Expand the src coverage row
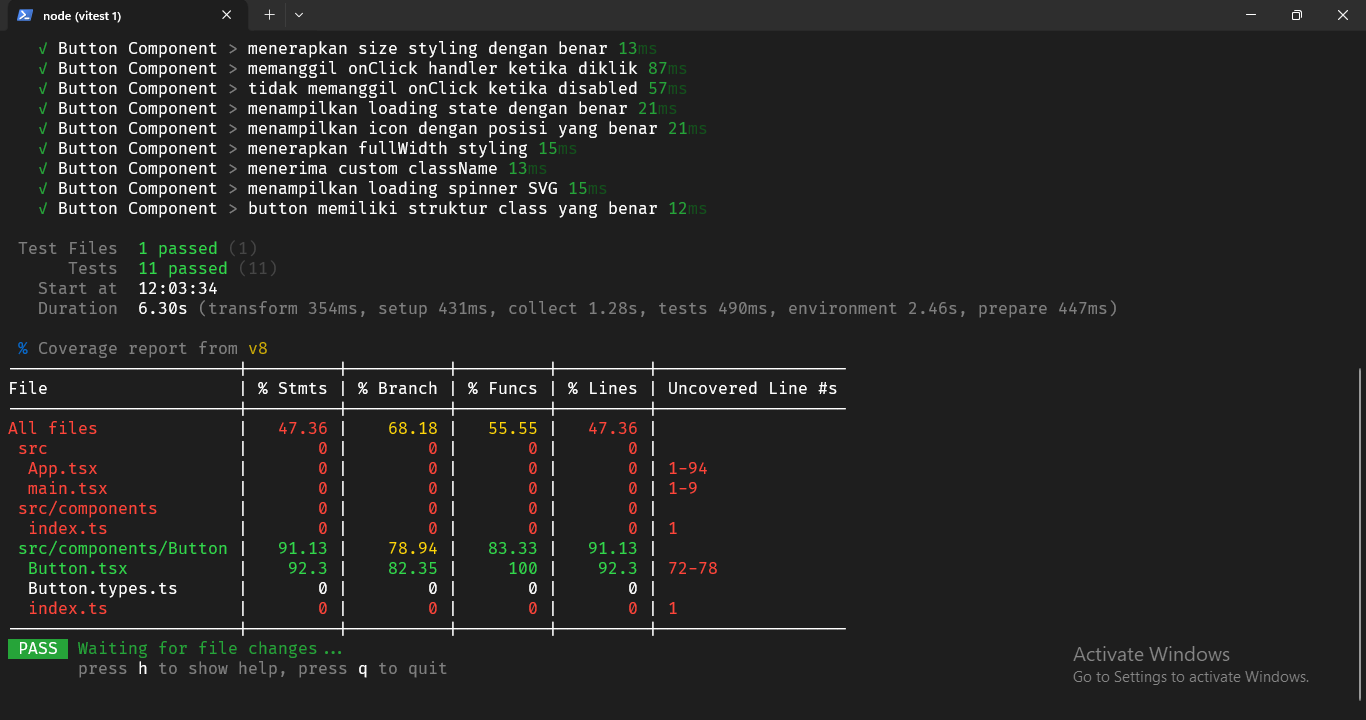The height and width of the screenshot is (720, 1366). pyautogui.click(x=32, y=448)
